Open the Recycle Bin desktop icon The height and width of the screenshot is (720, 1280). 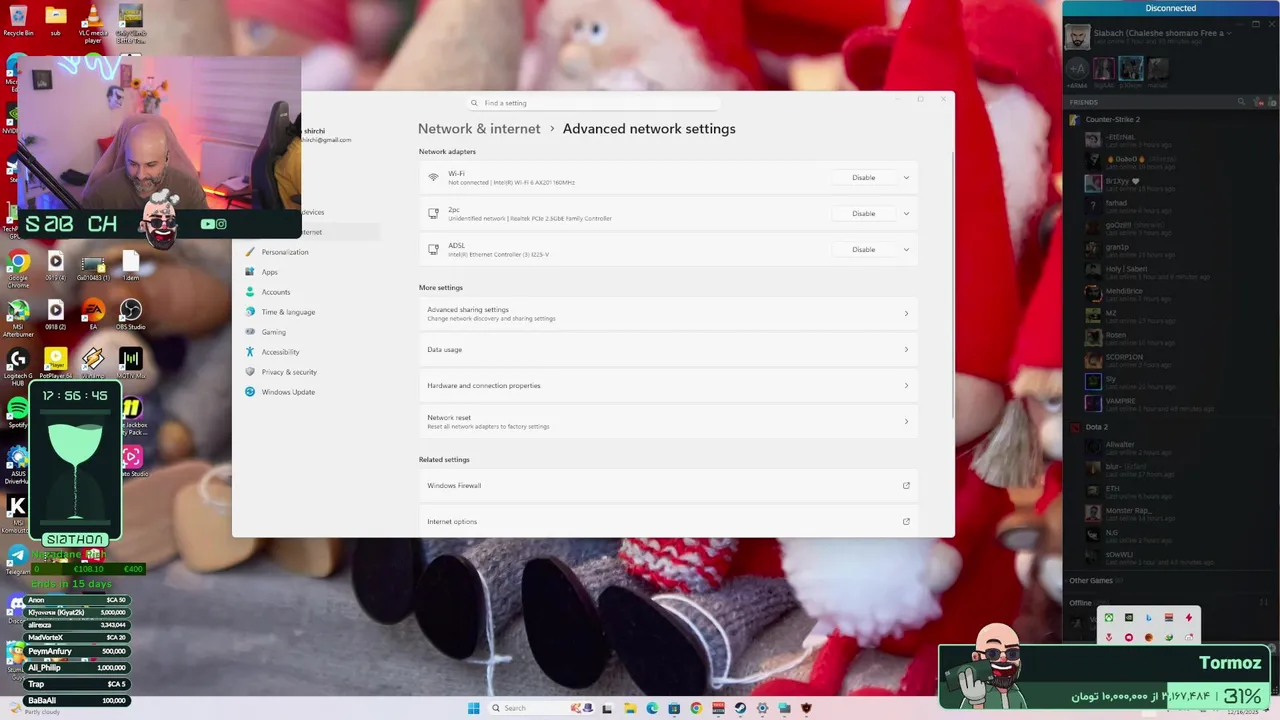pyautogui.click(x=18, y=20)
